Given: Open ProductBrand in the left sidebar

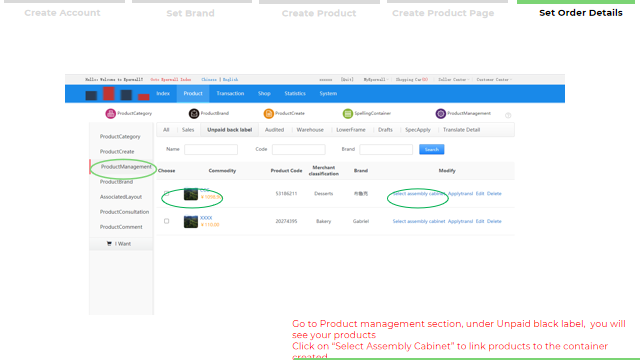Looking at the screenshot, I should 116,182.
